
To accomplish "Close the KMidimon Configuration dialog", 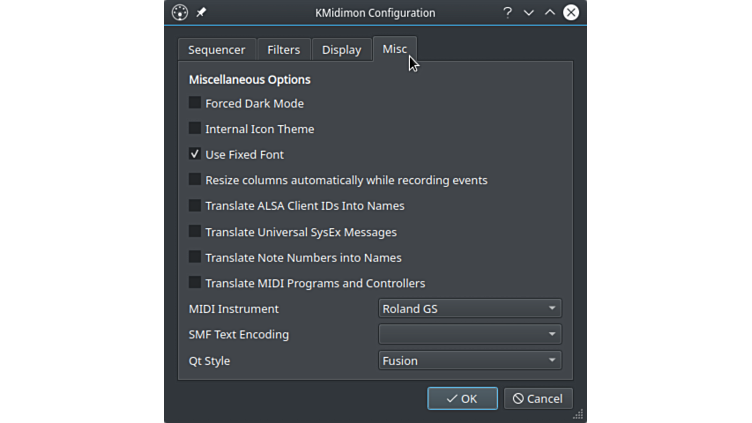I will 571,13.
